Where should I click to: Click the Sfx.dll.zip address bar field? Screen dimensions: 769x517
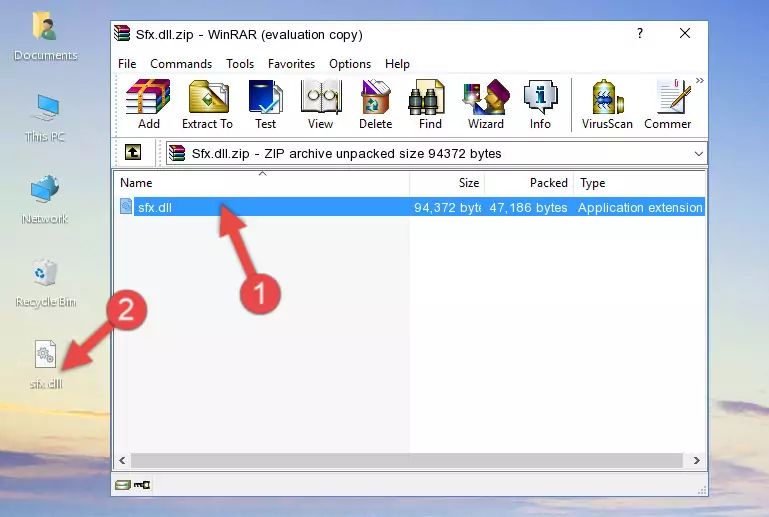coord(436,154)
